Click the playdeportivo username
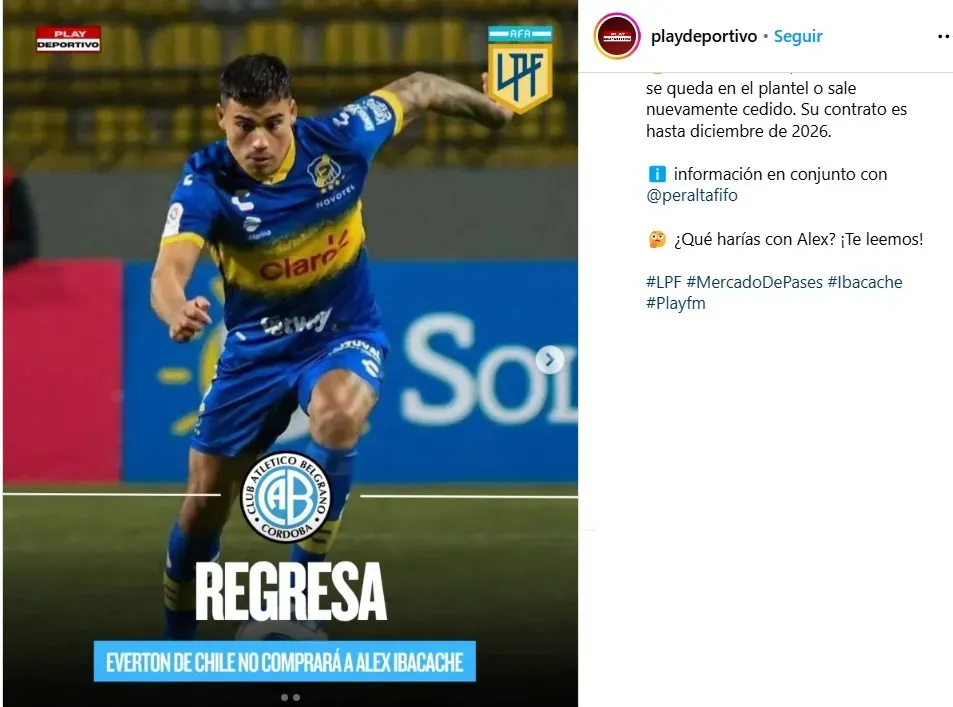This screenshot has height=707, width=953. (704, 36)
